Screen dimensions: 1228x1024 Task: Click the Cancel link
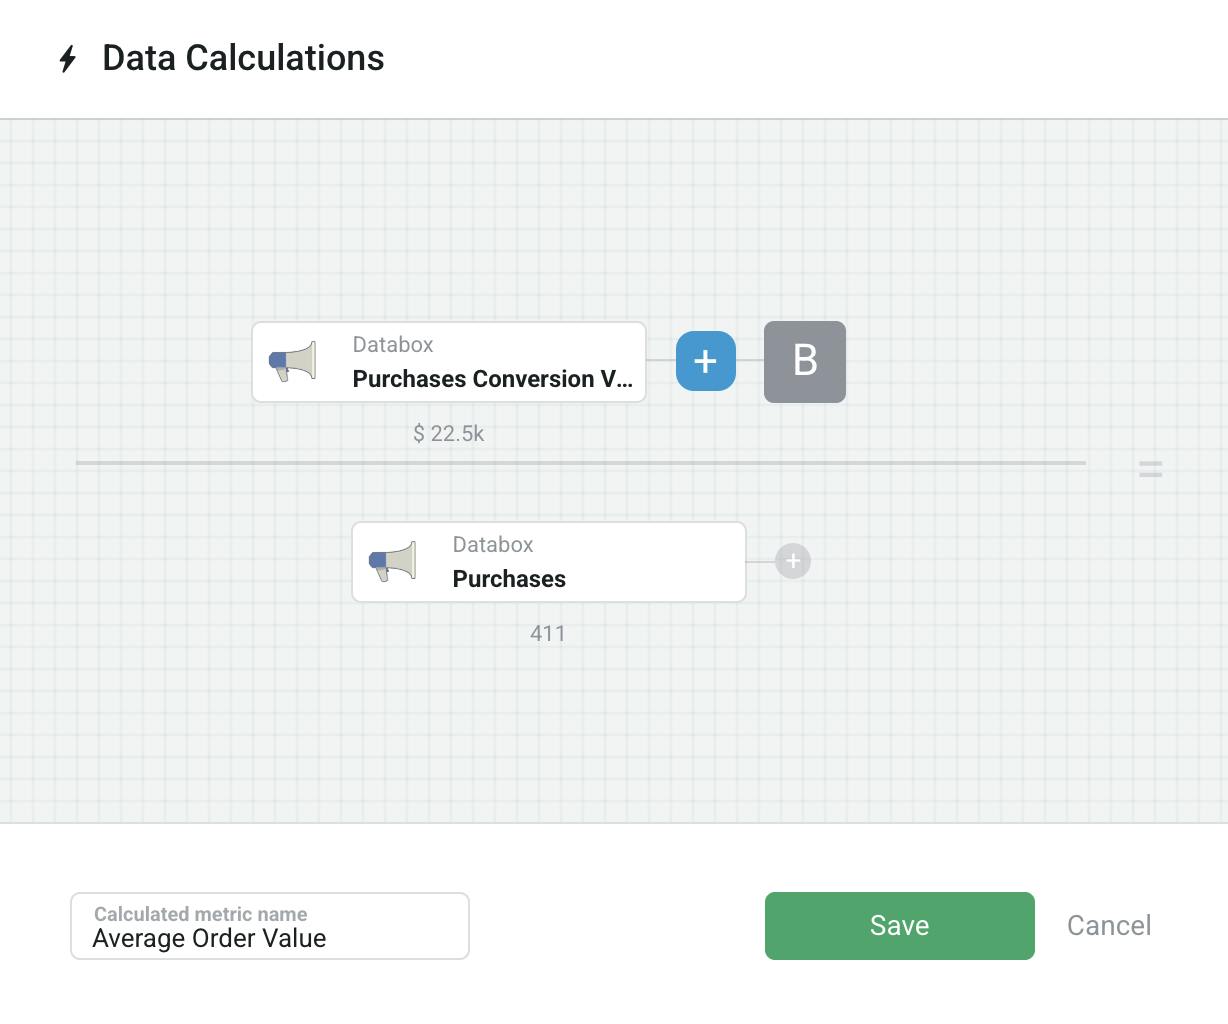pos(1109,926)
